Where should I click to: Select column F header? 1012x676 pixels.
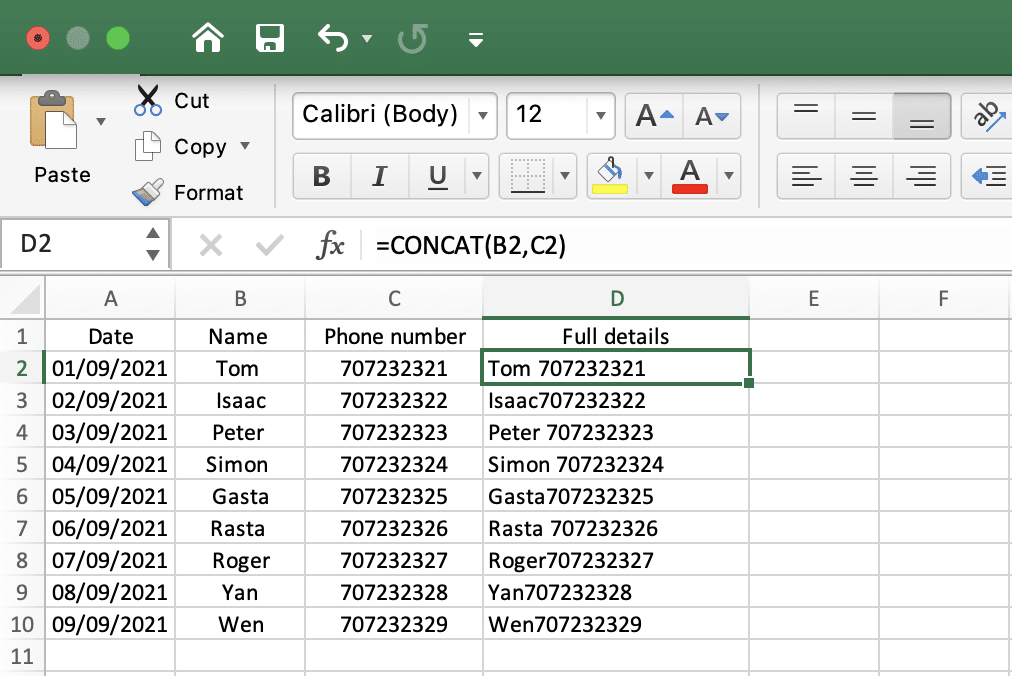coord(944,298)
